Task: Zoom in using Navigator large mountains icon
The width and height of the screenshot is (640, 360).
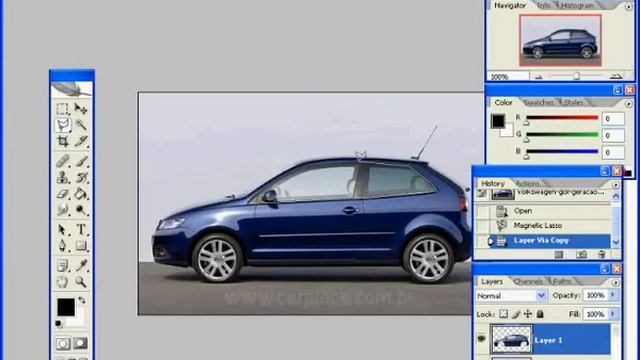Action: click(x=616, y=76)
